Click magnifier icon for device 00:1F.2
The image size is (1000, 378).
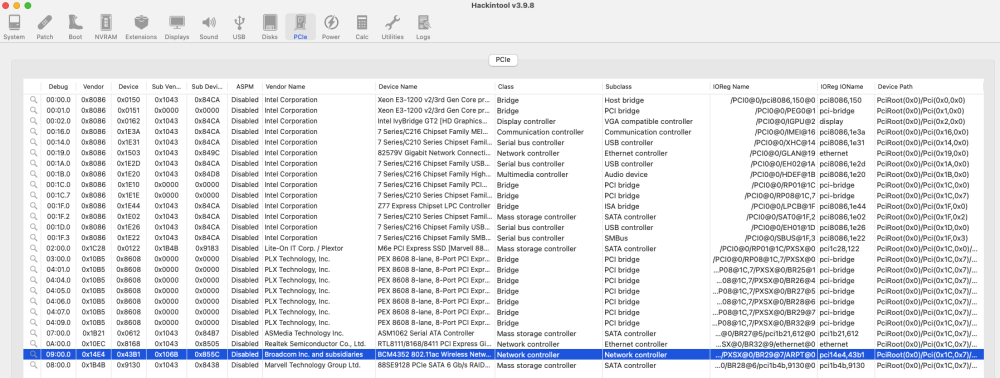33,217
